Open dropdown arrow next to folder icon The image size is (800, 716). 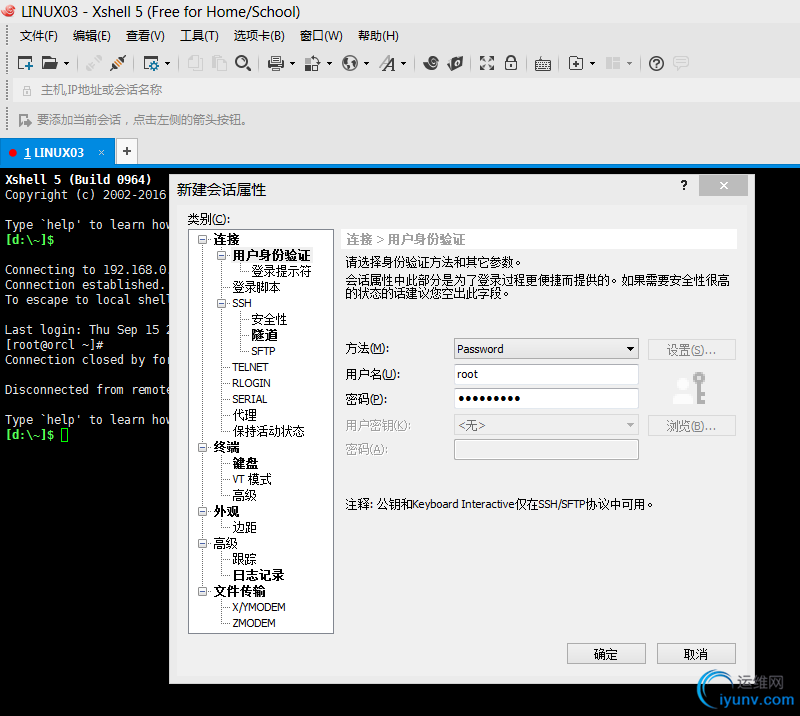[66, 64]
